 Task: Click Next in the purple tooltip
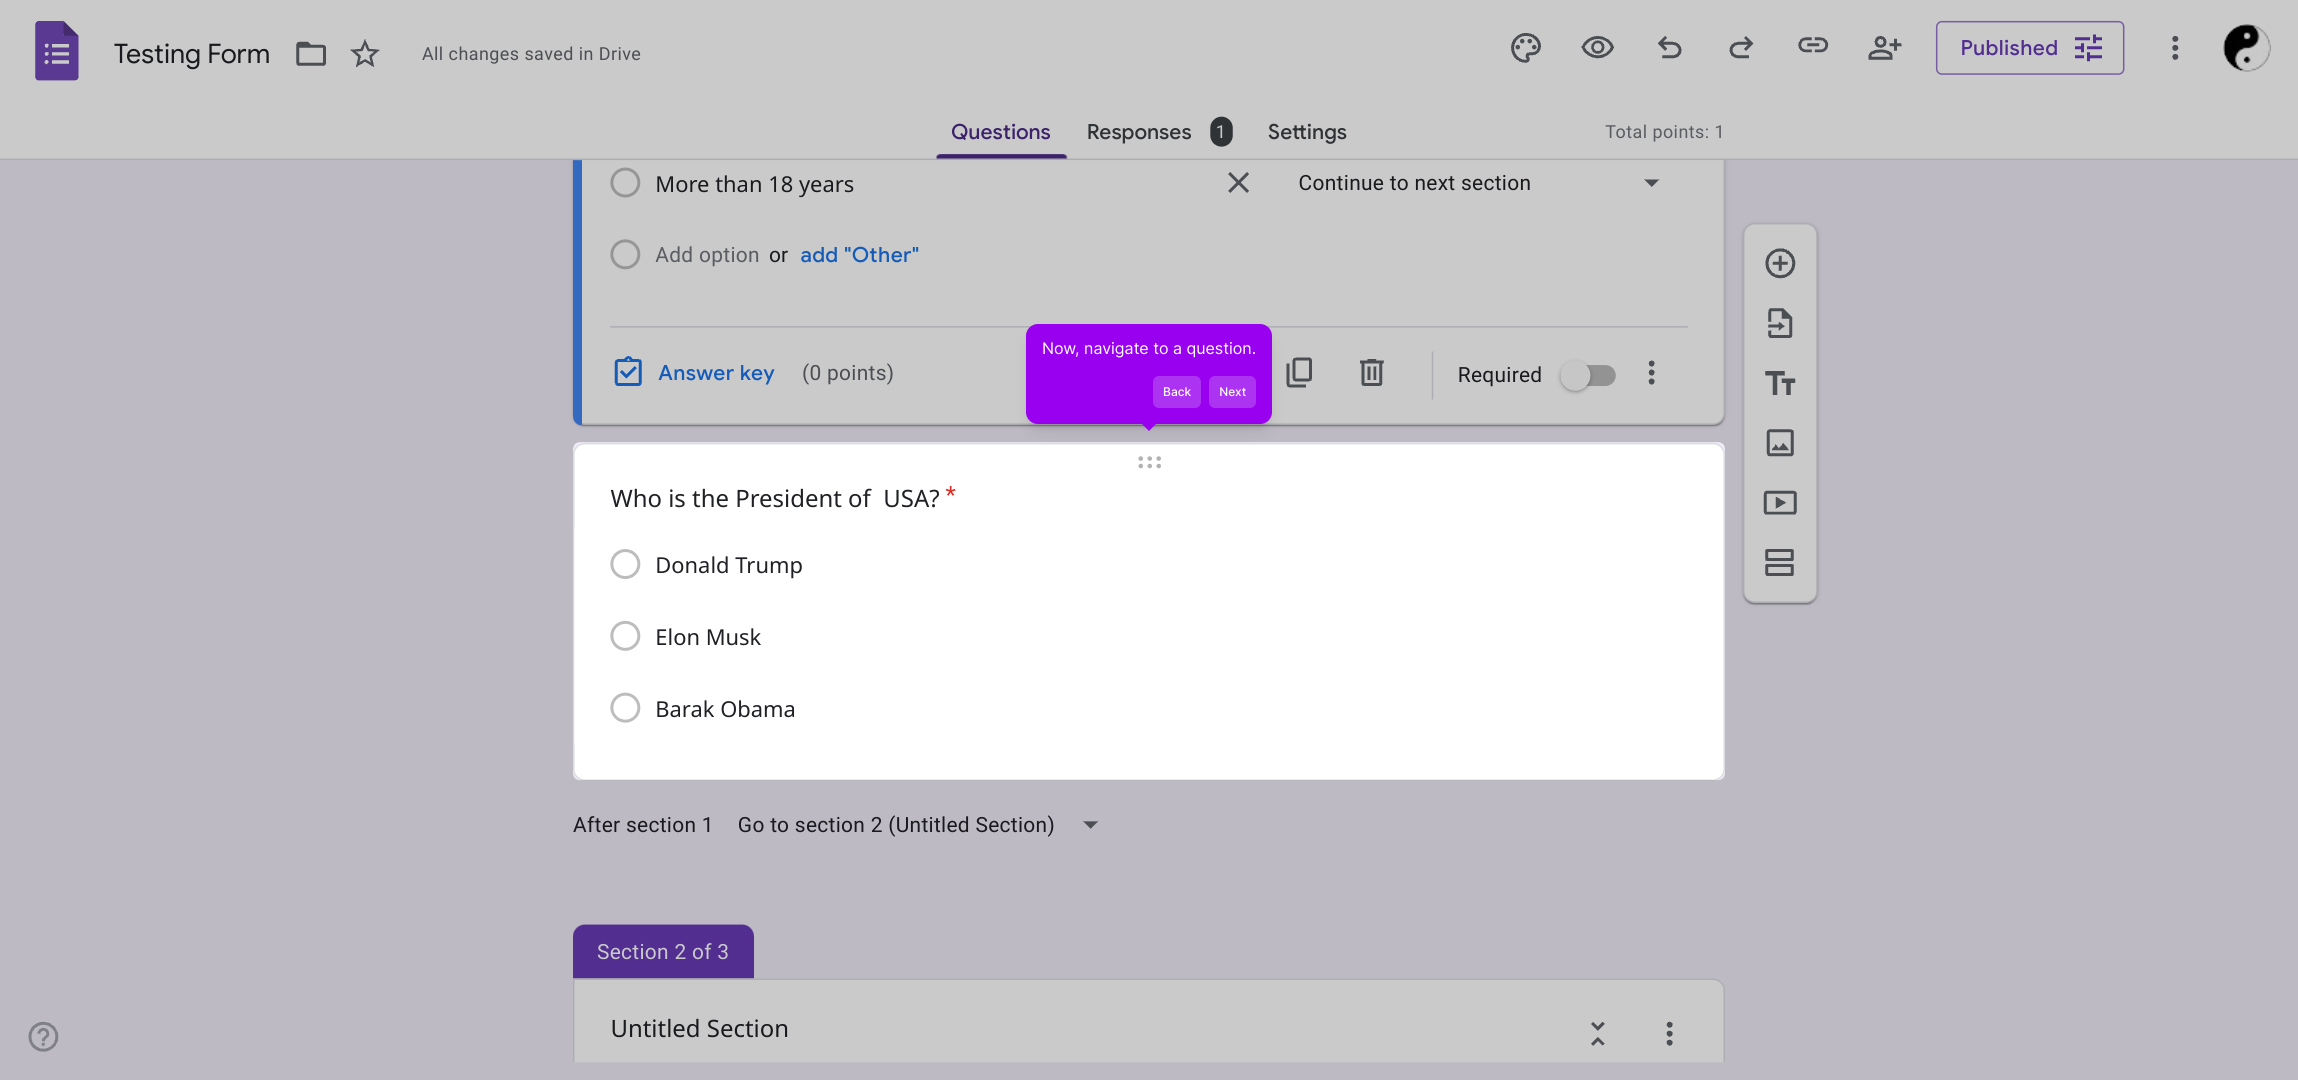pos(1232,392)
